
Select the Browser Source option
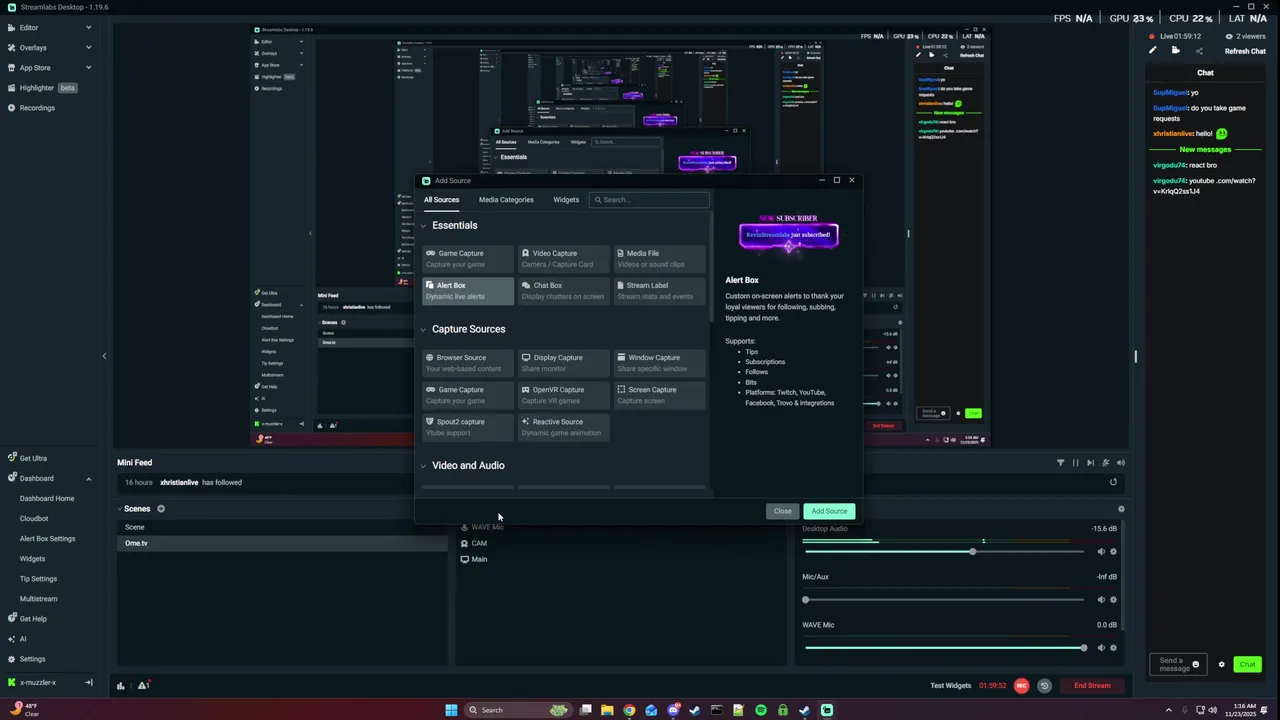point(467,362)
